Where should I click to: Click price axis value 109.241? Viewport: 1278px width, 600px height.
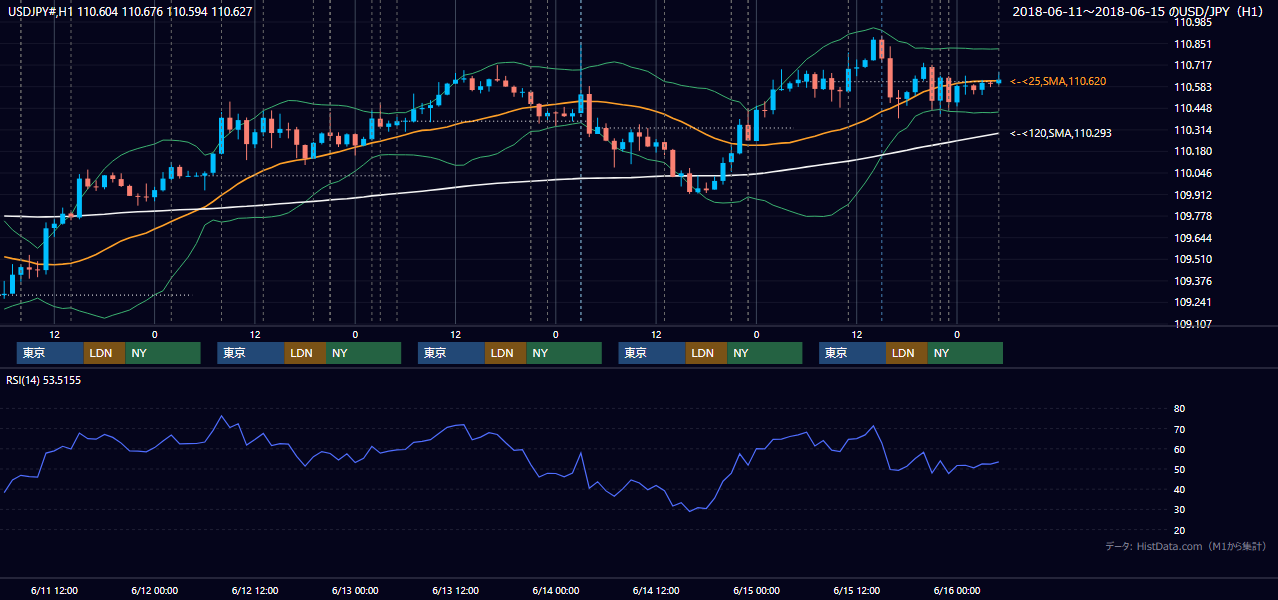click(1192, 302)
